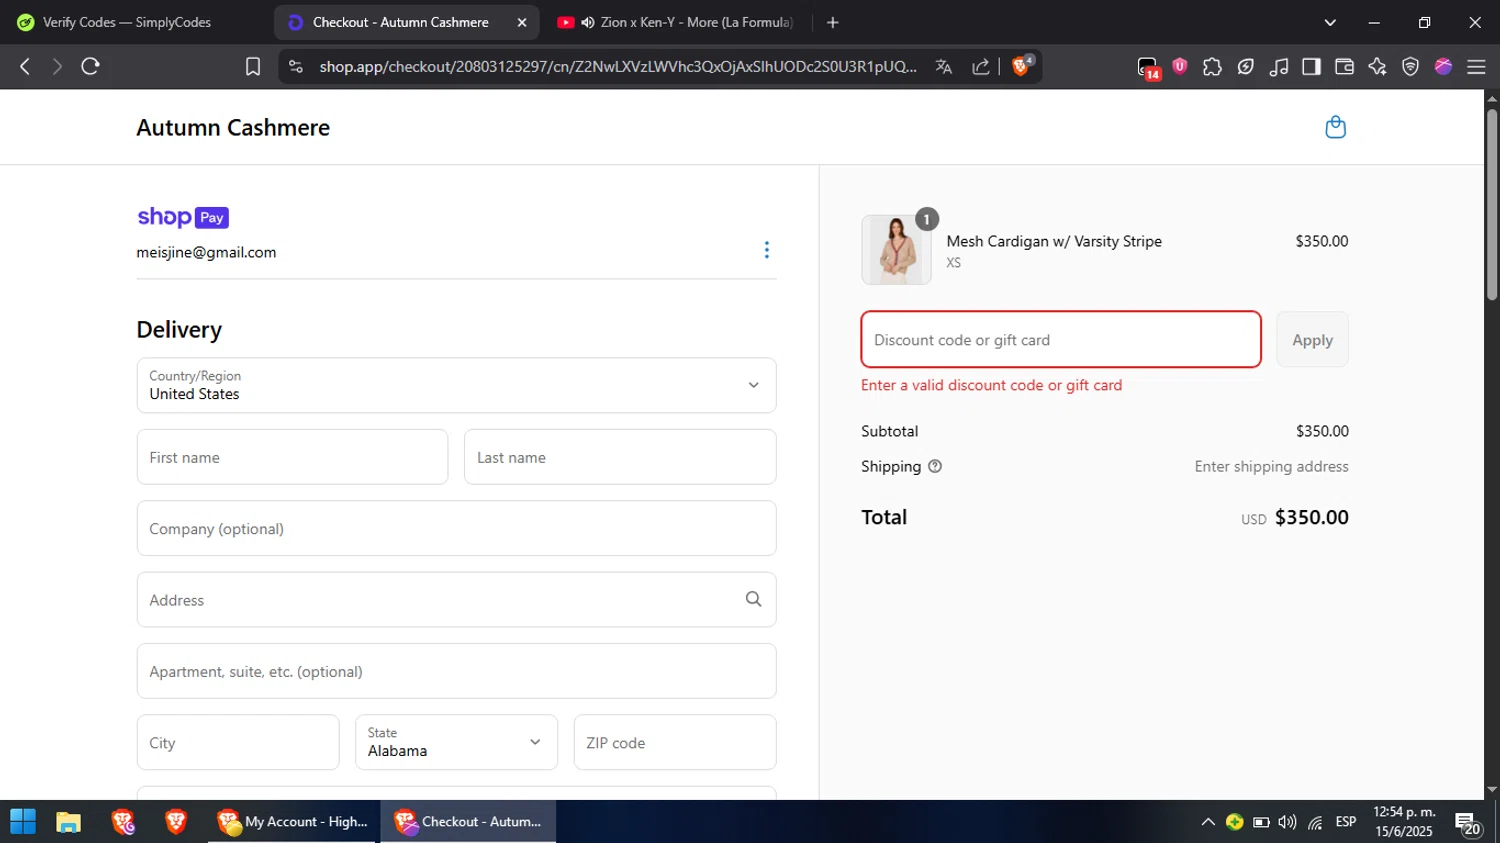Click the Last name field
This screenshot has width=1500, height=843.
(x=620, y=457)
